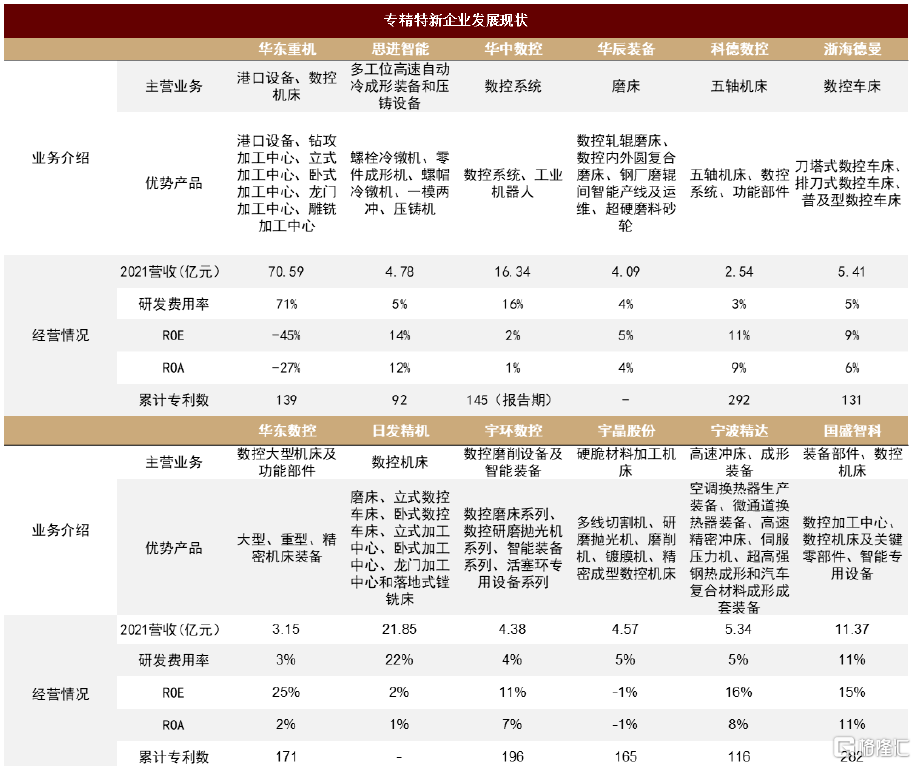Select the 华辰装备 column header
This screenshot has height=766, width=916.
[626, 49]
